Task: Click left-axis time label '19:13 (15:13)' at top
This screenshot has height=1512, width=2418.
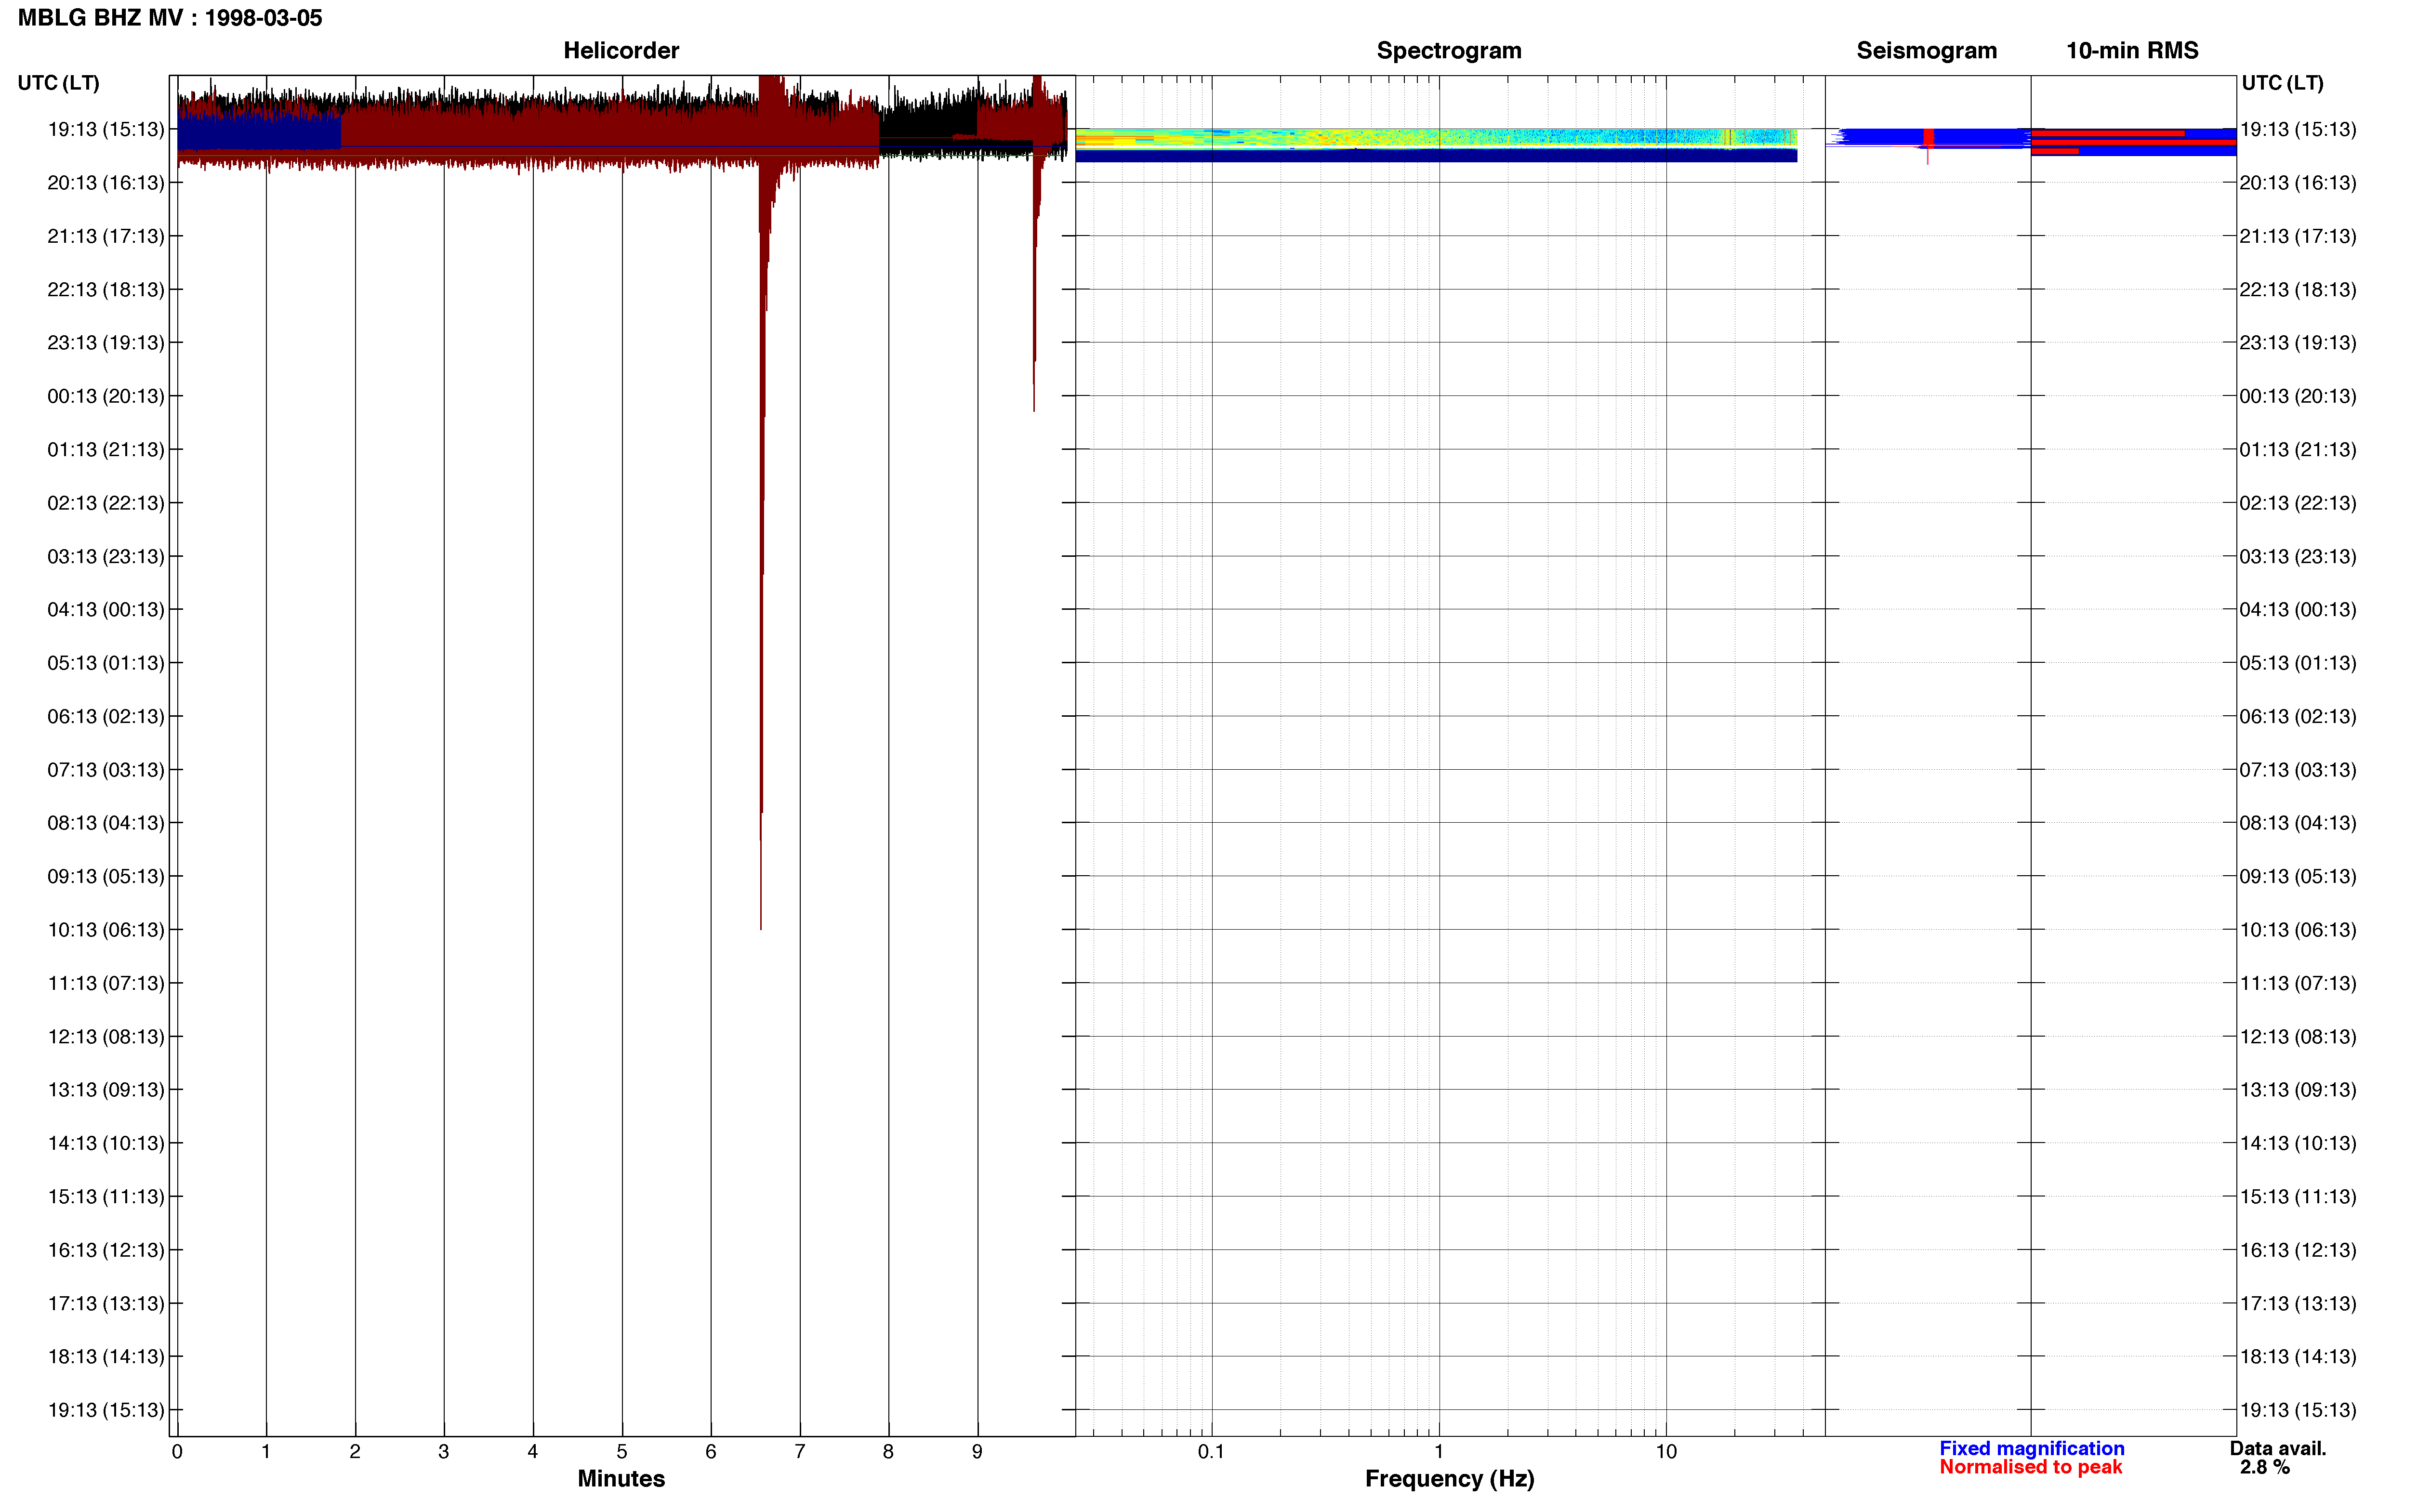Action: coord(106,129)
